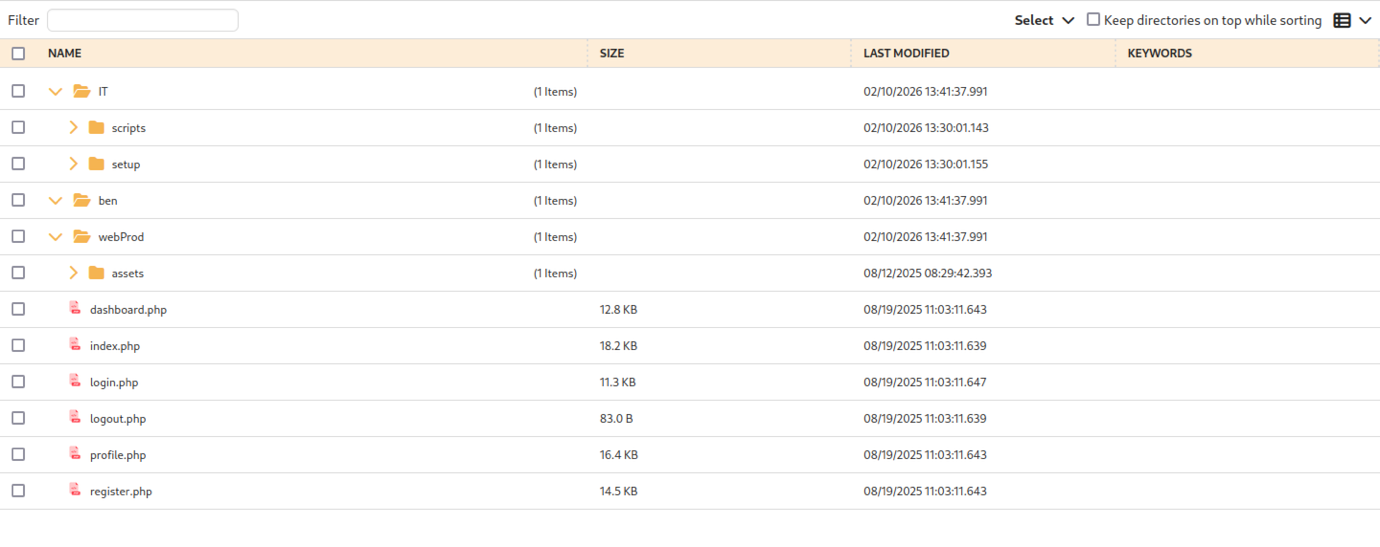The height and width of the screenshot is (547, 1380).
Task: Click the assets folder icon
Action: coord(96,273)
